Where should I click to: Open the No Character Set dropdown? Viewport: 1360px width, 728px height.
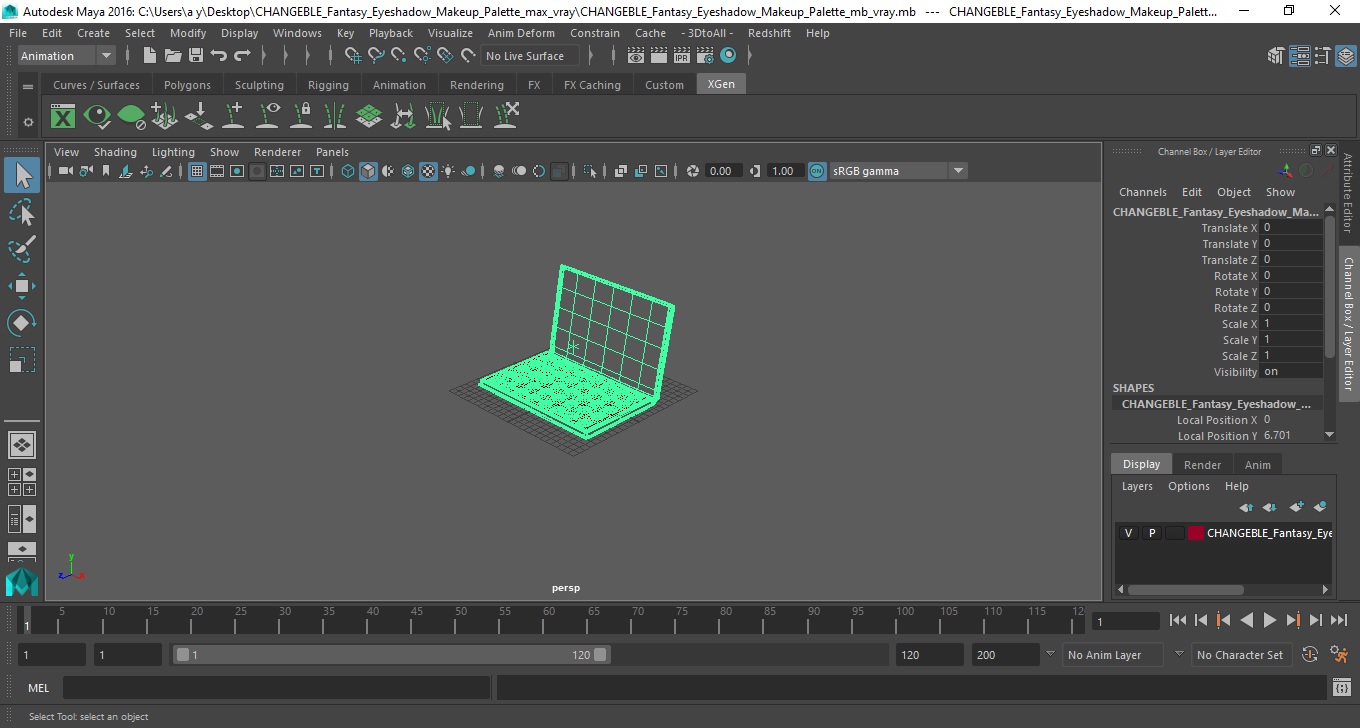tap(1241, 655)
